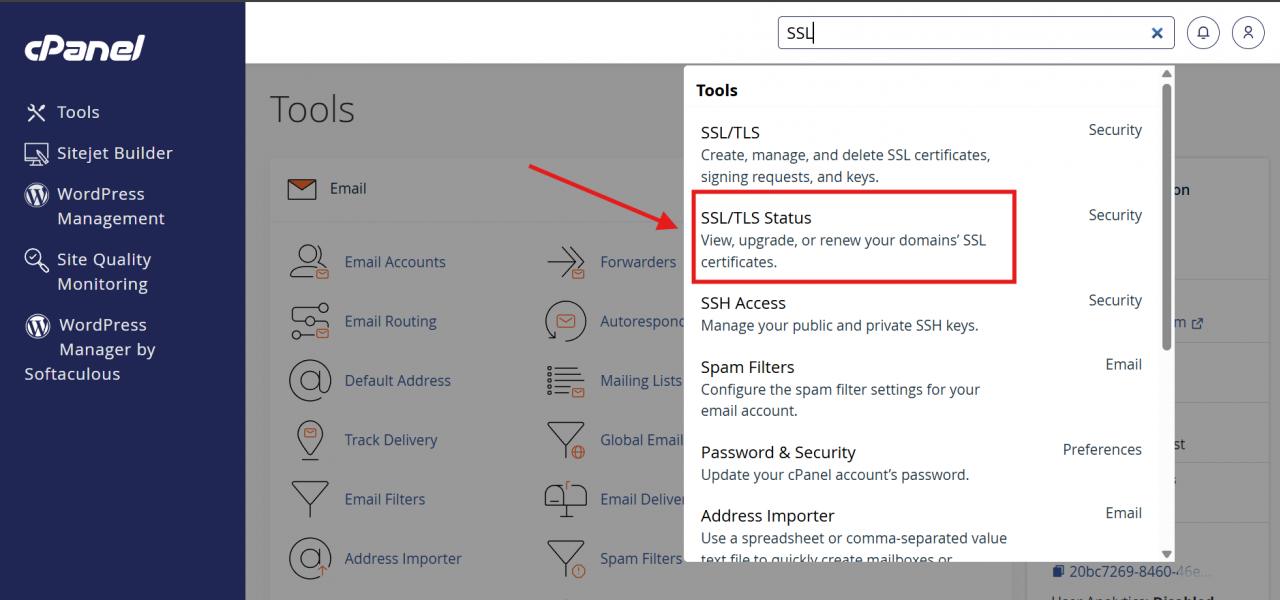Viewport: 1280px width, 600px height.
Task: Click the Email Accounts icon
Action: 309,262
